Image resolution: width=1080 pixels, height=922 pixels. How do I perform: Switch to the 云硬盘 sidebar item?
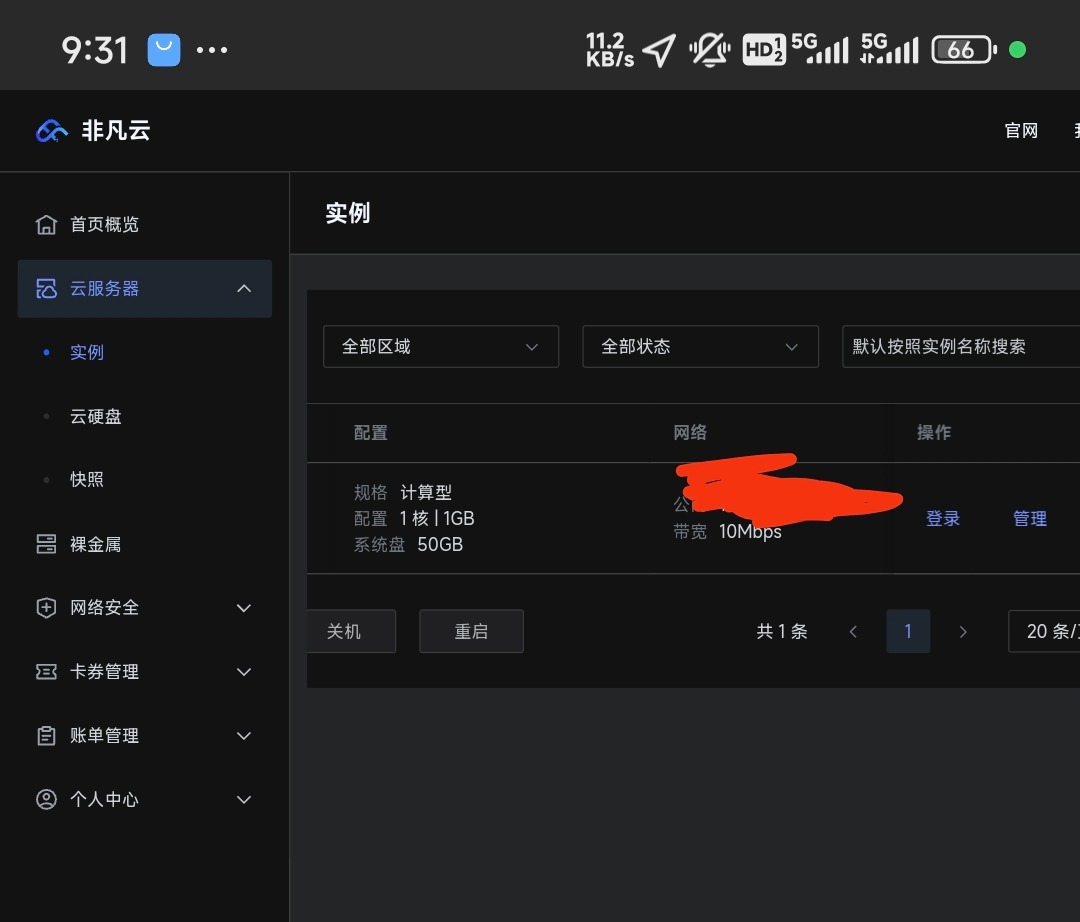coord(96,416)
